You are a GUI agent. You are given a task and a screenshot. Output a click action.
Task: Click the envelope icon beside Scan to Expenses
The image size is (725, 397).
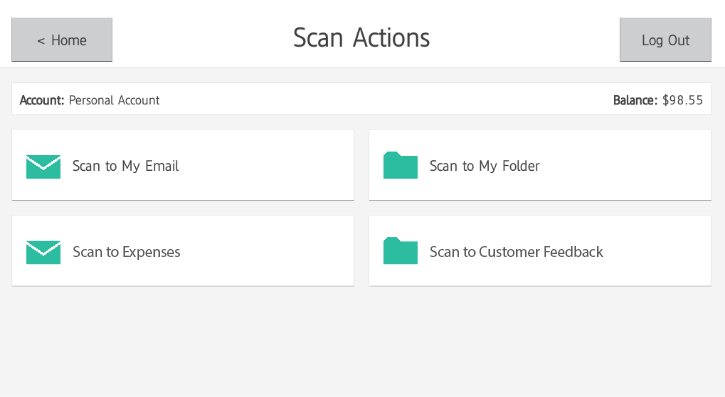click(x=43, y=252)
